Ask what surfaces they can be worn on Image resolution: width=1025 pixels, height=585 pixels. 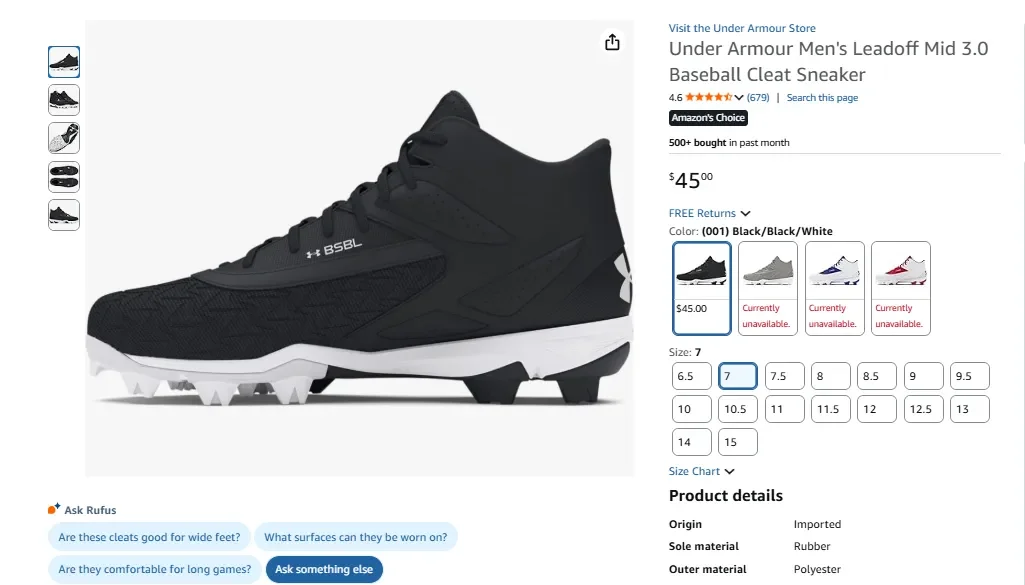(x=357, y=537)
